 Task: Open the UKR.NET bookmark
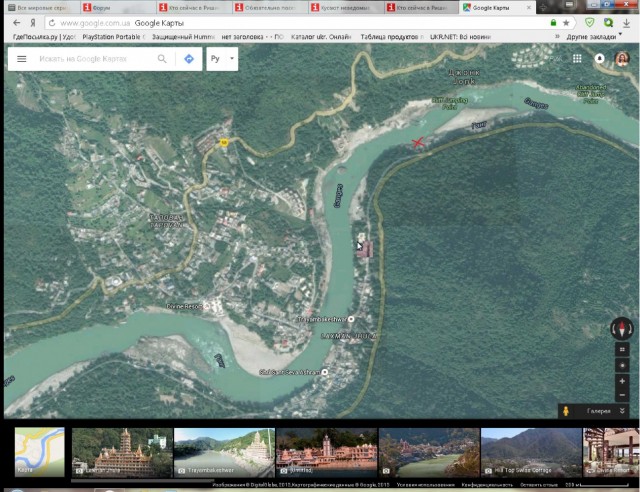point(462,36)
